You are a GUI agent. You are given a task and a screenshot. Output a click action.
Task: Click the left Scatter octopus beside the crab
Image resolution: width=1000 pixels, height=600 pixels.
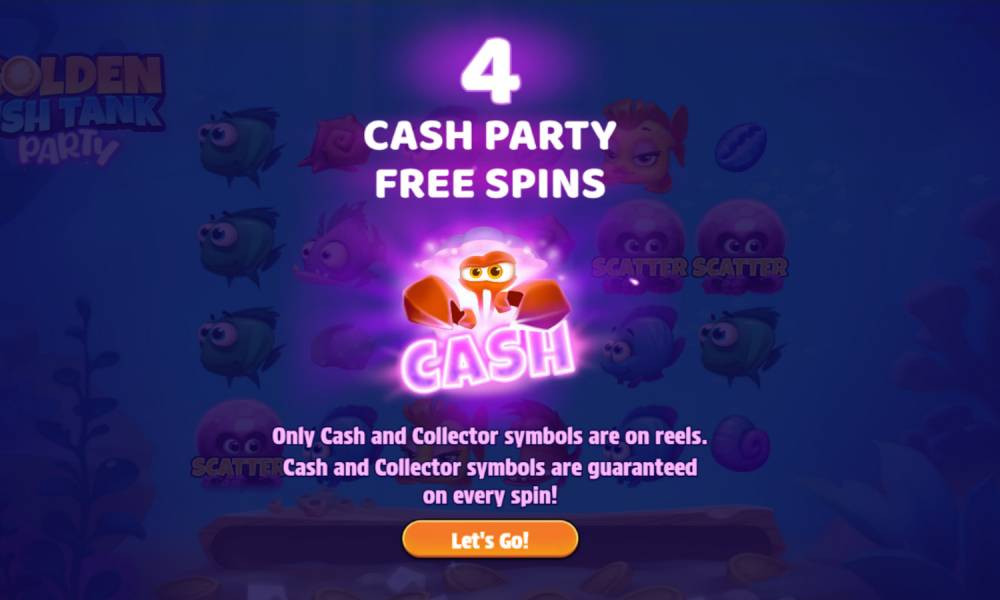click(640, 247)
